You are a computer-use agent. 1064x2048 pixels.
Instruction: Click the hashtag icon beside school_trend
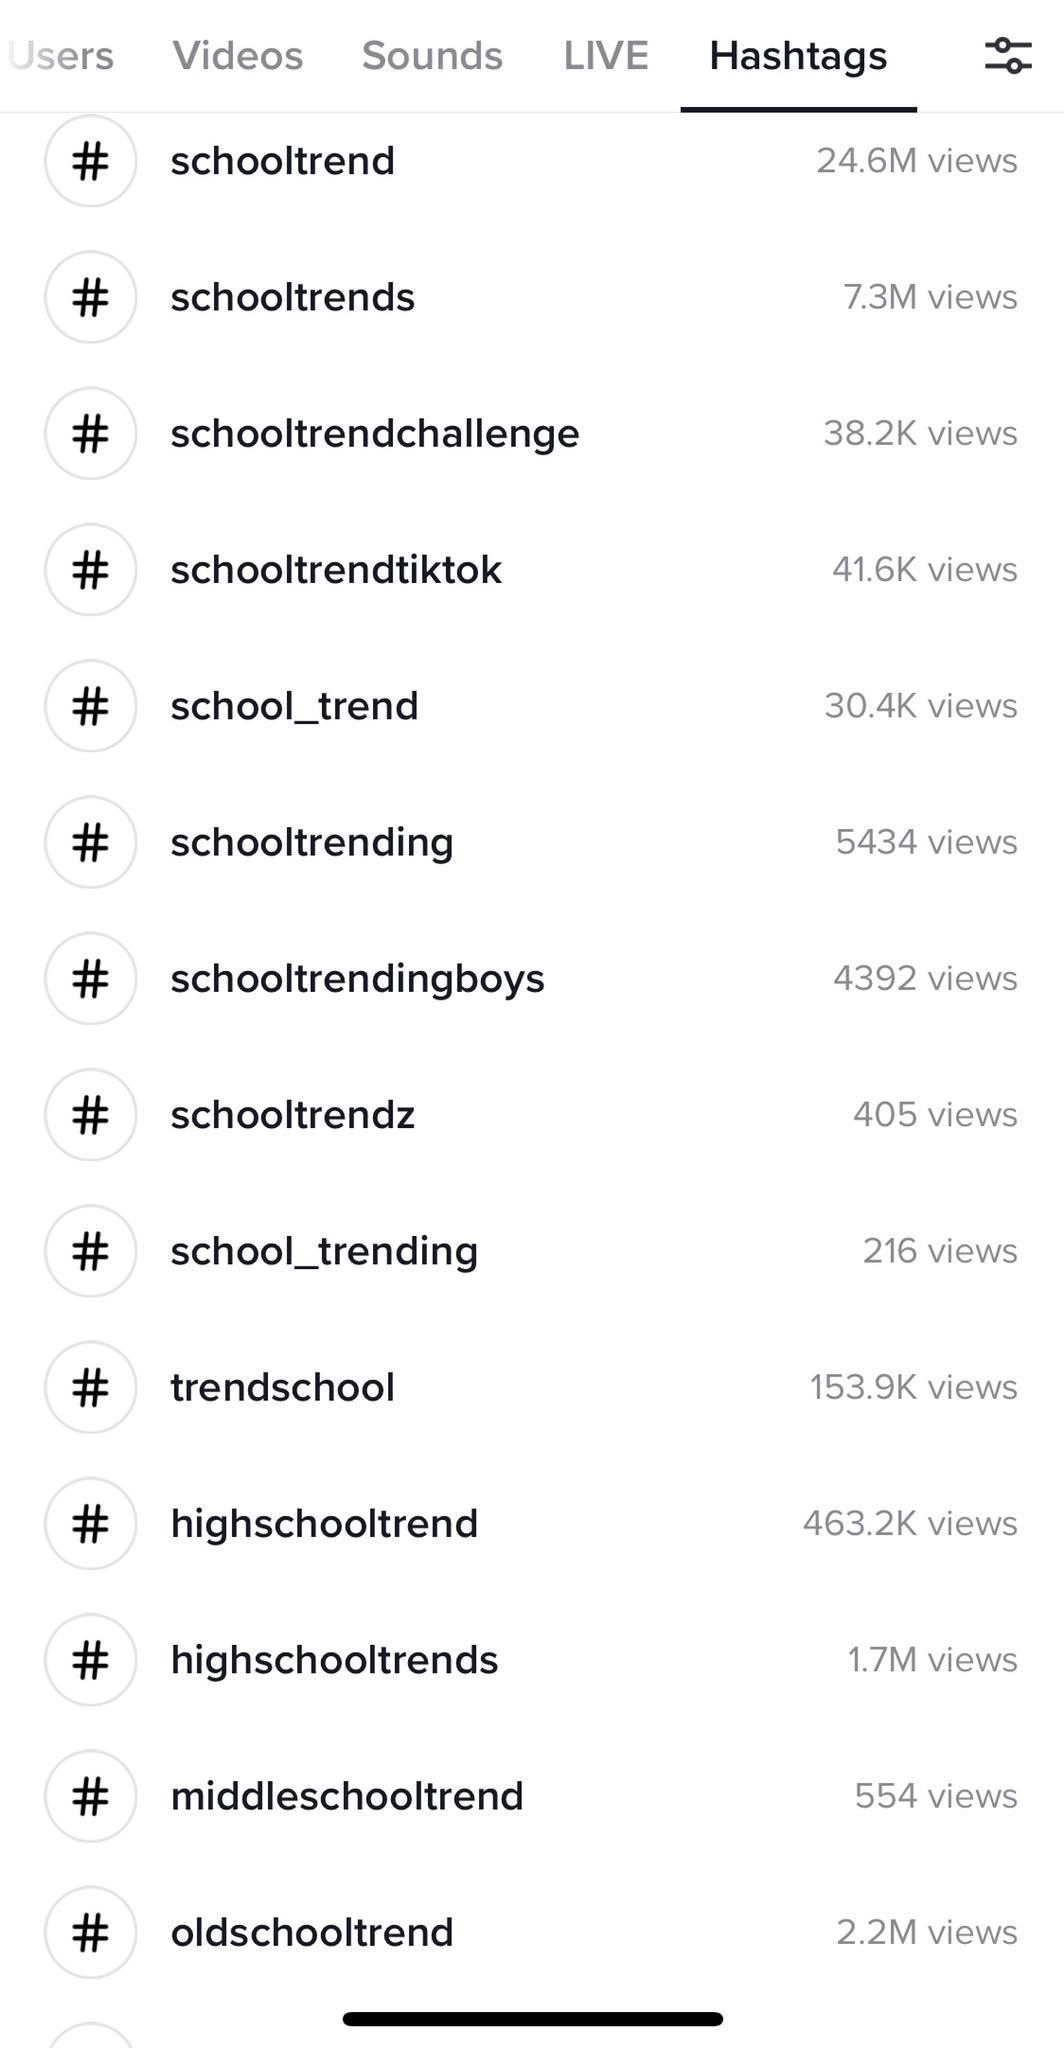click(x=90, y=706)
